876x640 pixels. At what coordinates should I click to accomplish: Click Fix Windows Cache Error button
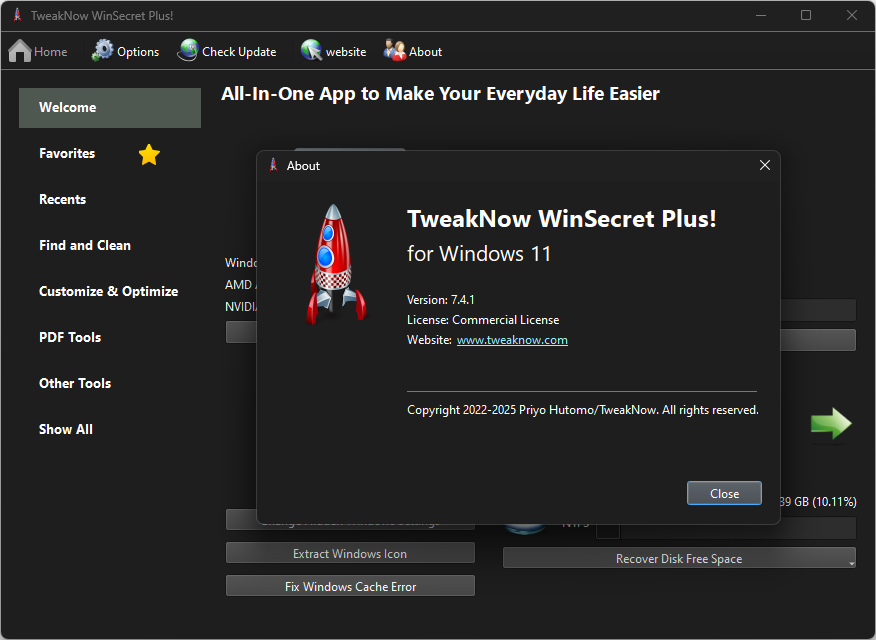point(350,586)
